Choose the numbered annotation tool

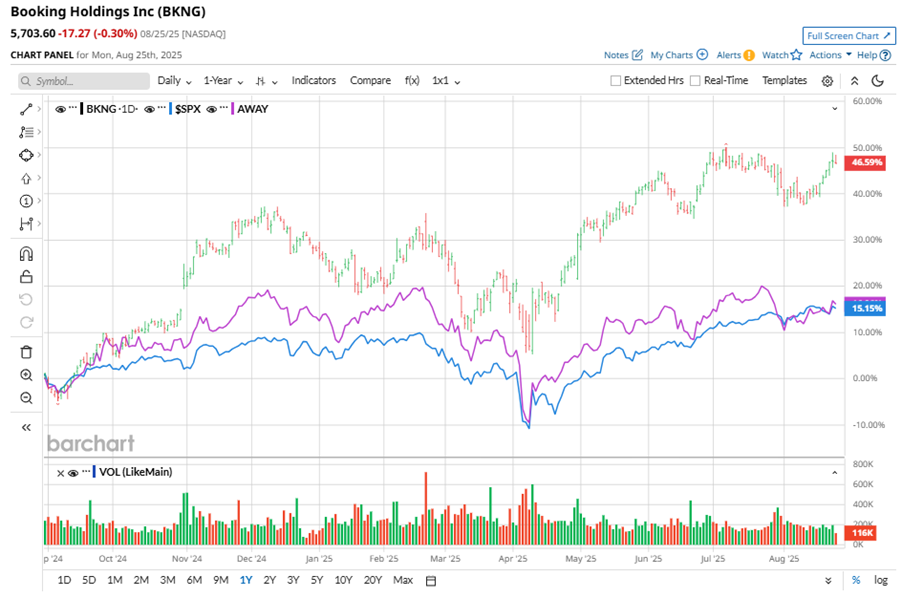click(26, 201)
